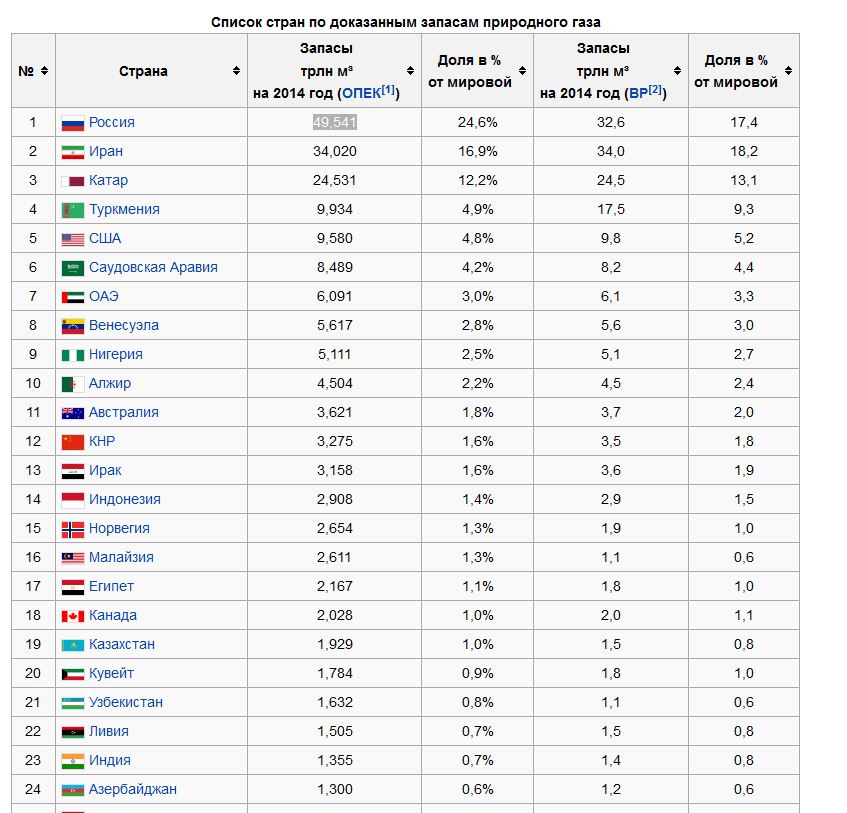
Task: Open the Катар country link
Action: pos(108,181)
